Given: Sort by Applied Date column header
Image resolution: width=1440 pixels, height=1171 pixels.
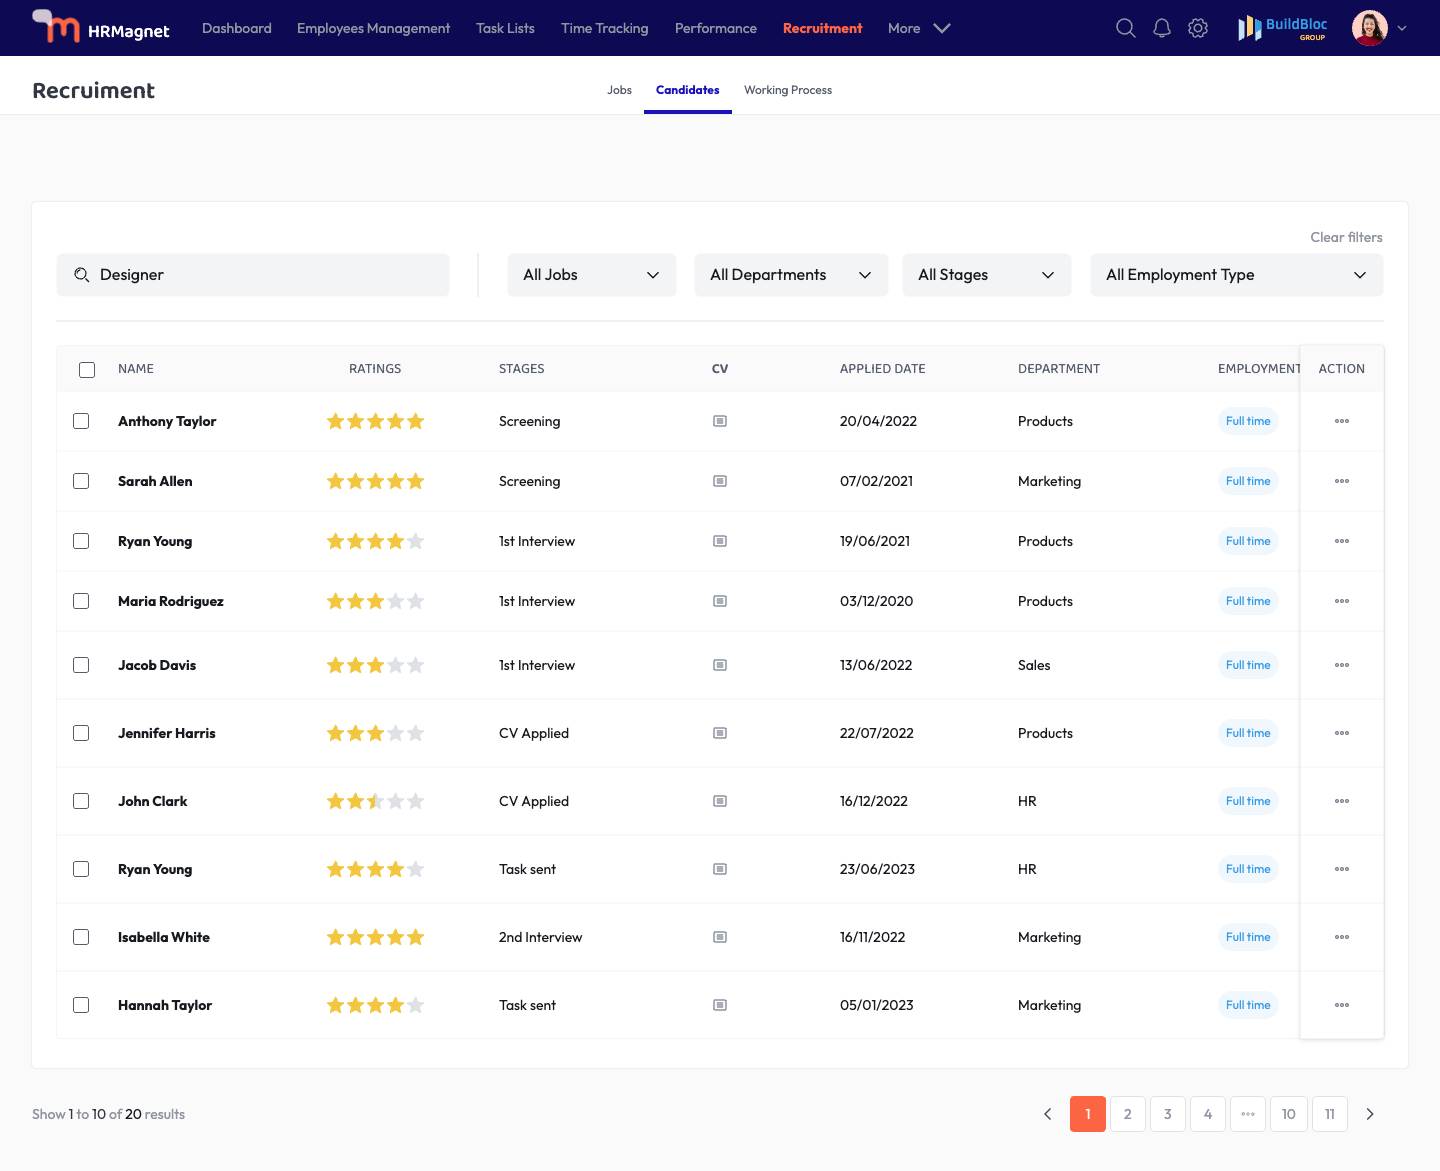Looking at the screenshot, I should click(x=883, y=369).
